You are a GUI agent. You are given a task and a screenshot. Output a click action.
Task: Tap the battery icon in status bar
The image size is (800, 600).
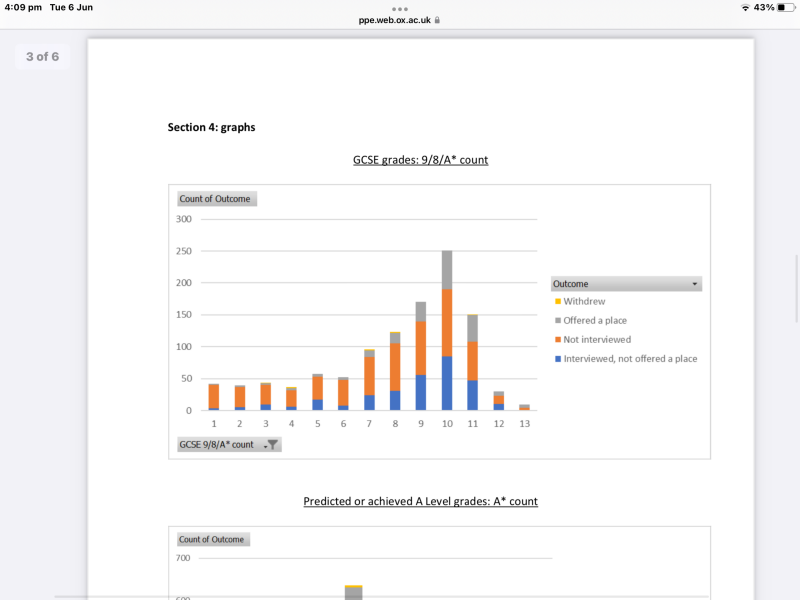click(x=785, y=8)
